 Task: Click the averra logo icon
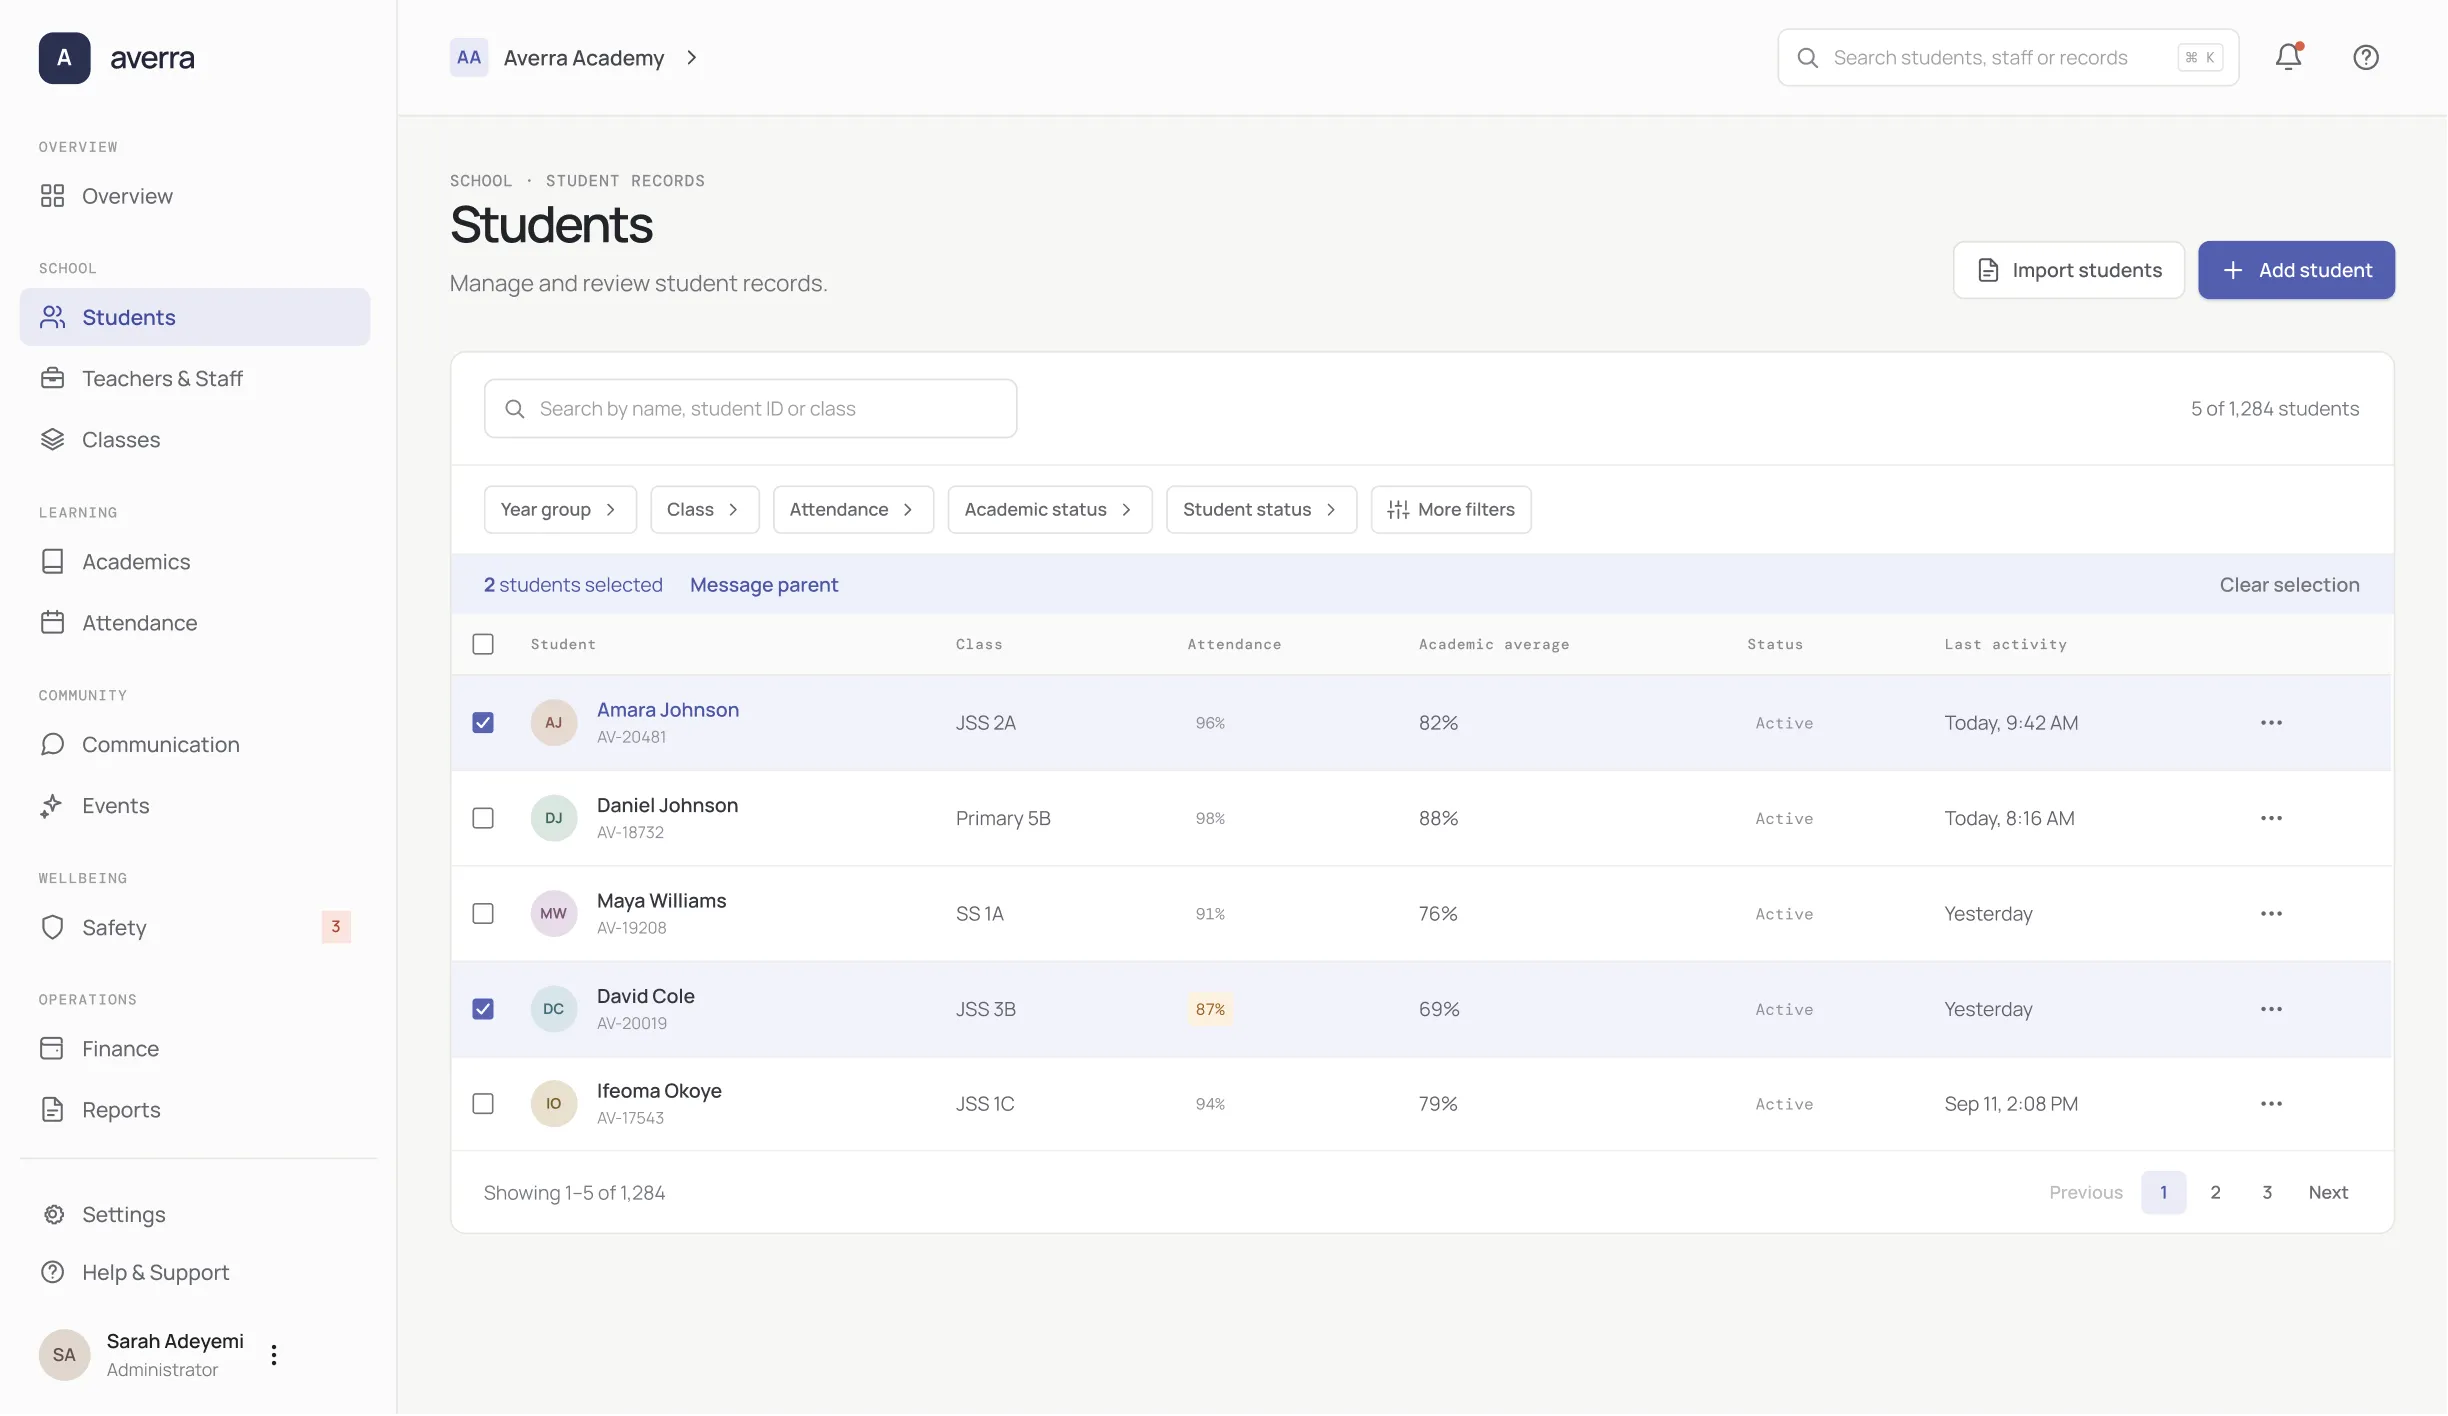[64, 58]
